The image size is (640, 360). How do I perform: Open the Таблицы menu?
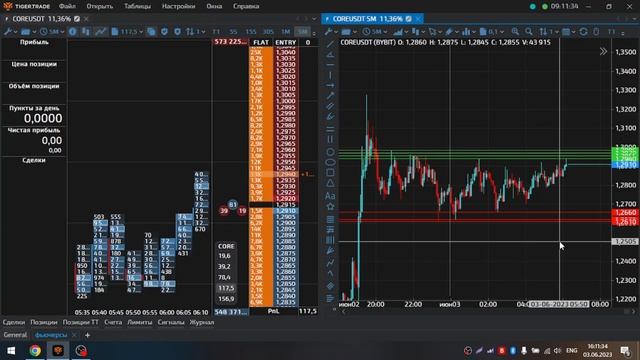(138, 7)
